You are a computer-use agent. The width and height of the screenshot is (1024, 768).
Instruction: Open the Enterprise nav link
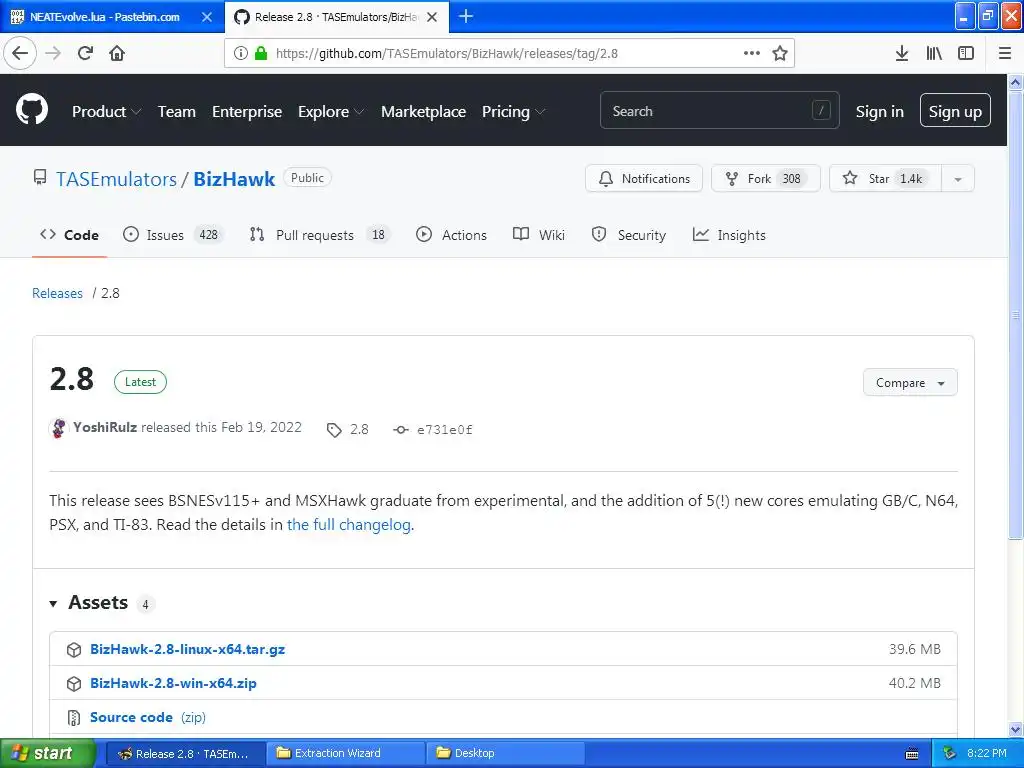point(247,112)
